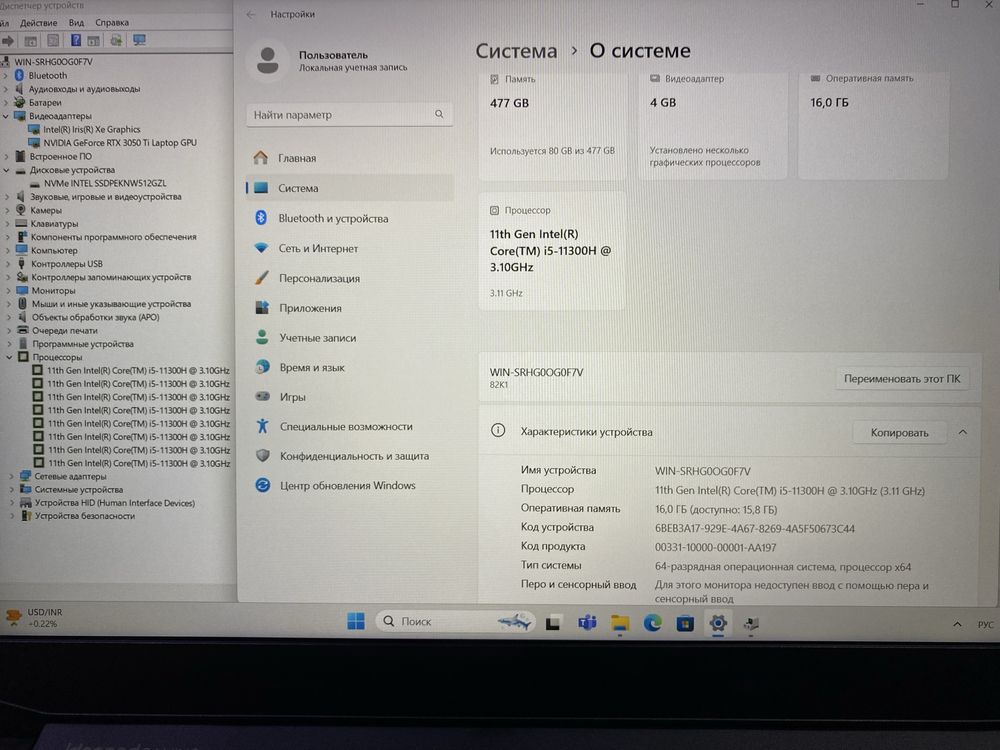Screen dimensions: 1000x750
Task: Select NVMe INTEL SSDPEKNW512GZL disk
Action: (105, 183)
